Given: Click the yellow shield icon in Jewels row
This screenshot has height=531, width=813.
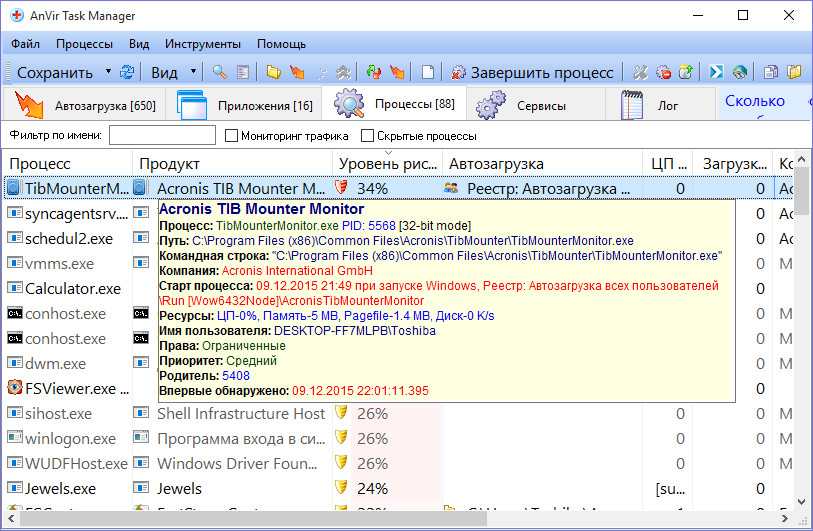Looking at the screenshot, I should [341, 487].
